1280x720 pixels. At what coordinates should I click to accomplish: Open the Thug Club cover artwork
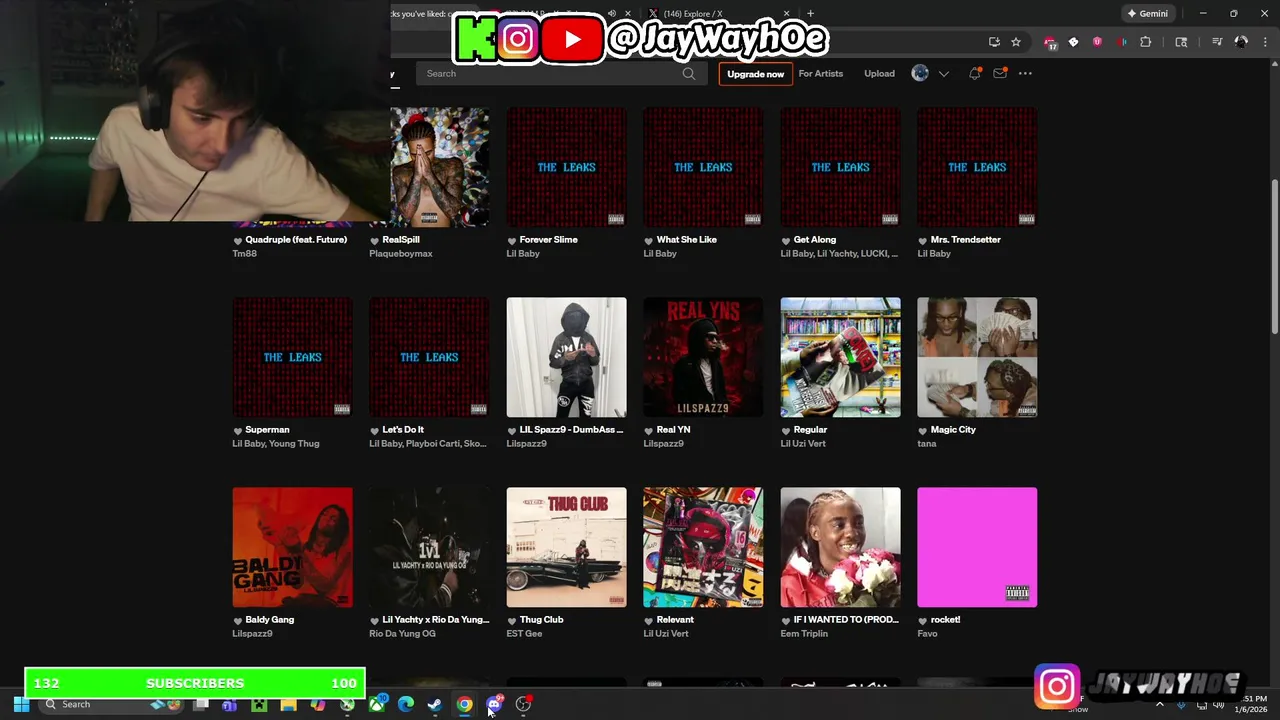[x=566, y=547]
